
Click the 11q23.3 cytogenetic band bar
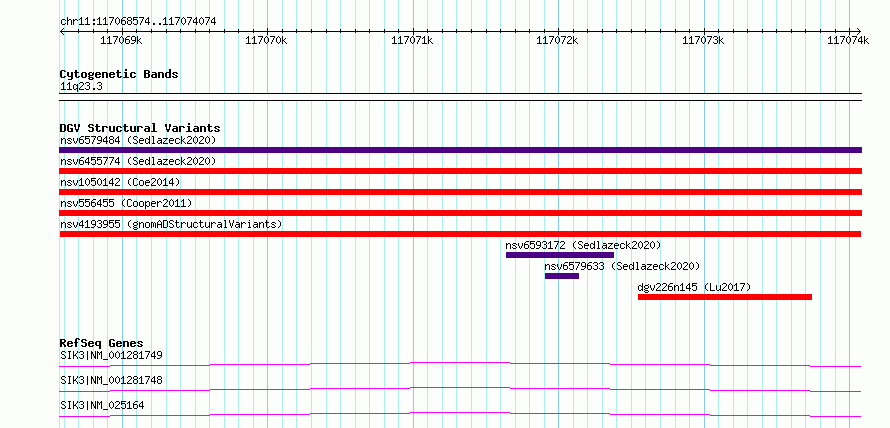[x=460, y=97]
